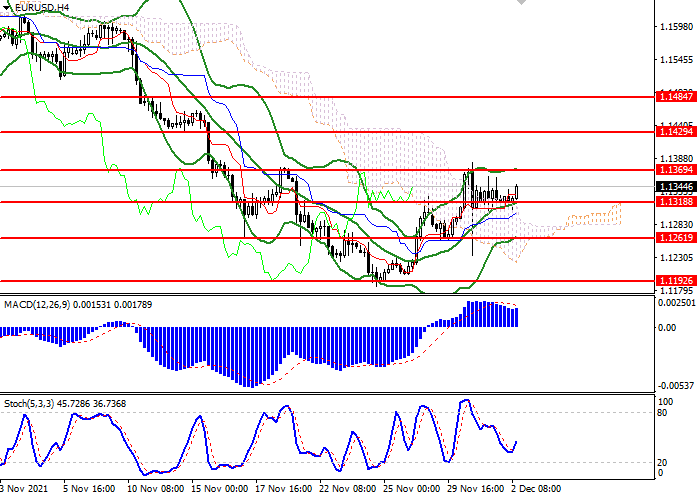Click the 2 Dec 08:00 time label
This screenshot has width=700, height=500.
coord(536,489)
